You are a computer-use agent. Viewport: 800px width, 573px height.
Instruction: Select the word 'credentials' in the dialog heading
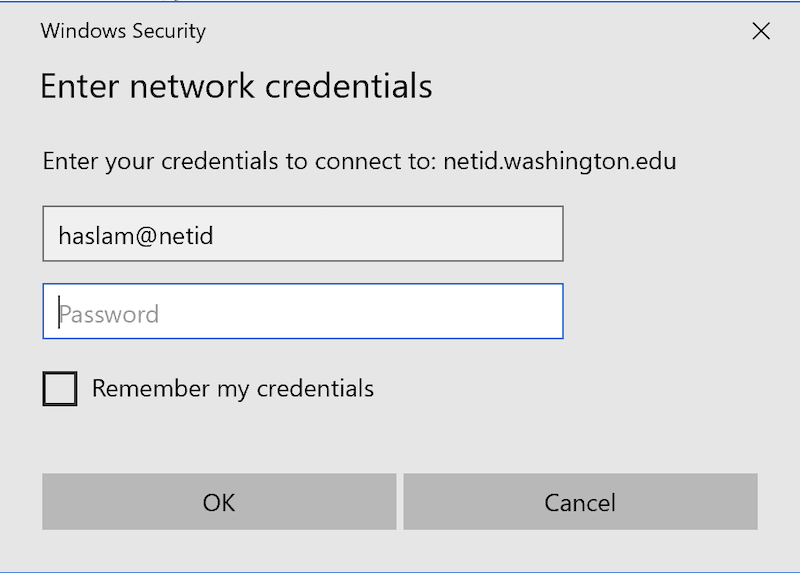[348, 86]
